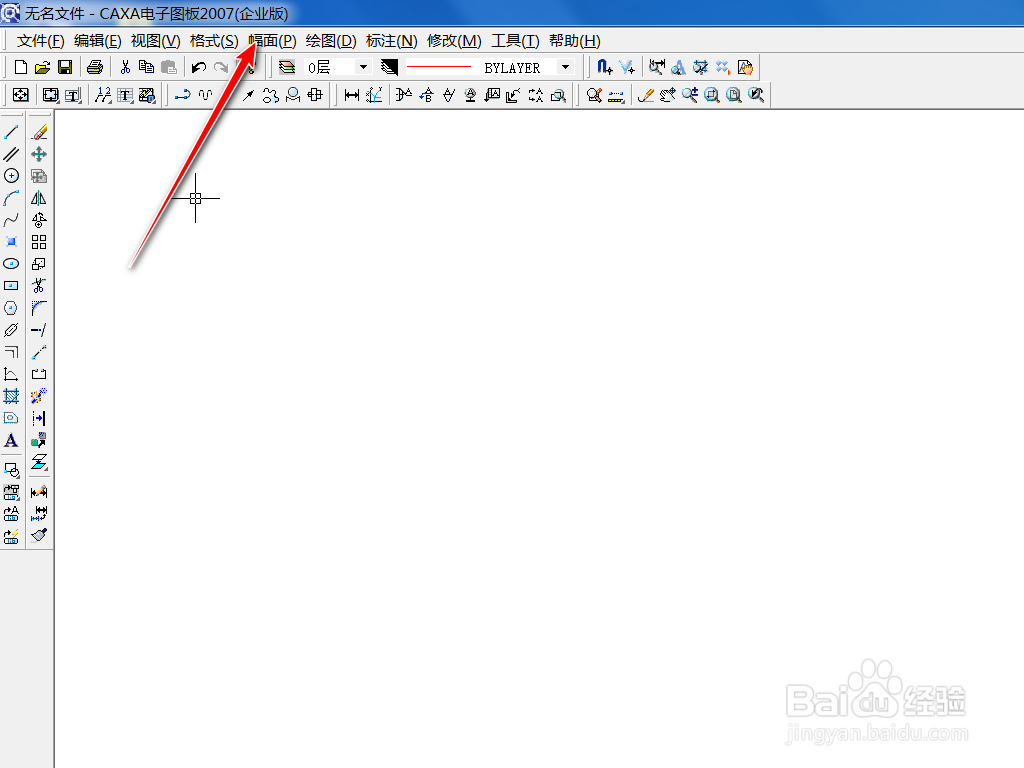Click the zoom window magnifier icon
1024x768 pixels.
(712, 95)
